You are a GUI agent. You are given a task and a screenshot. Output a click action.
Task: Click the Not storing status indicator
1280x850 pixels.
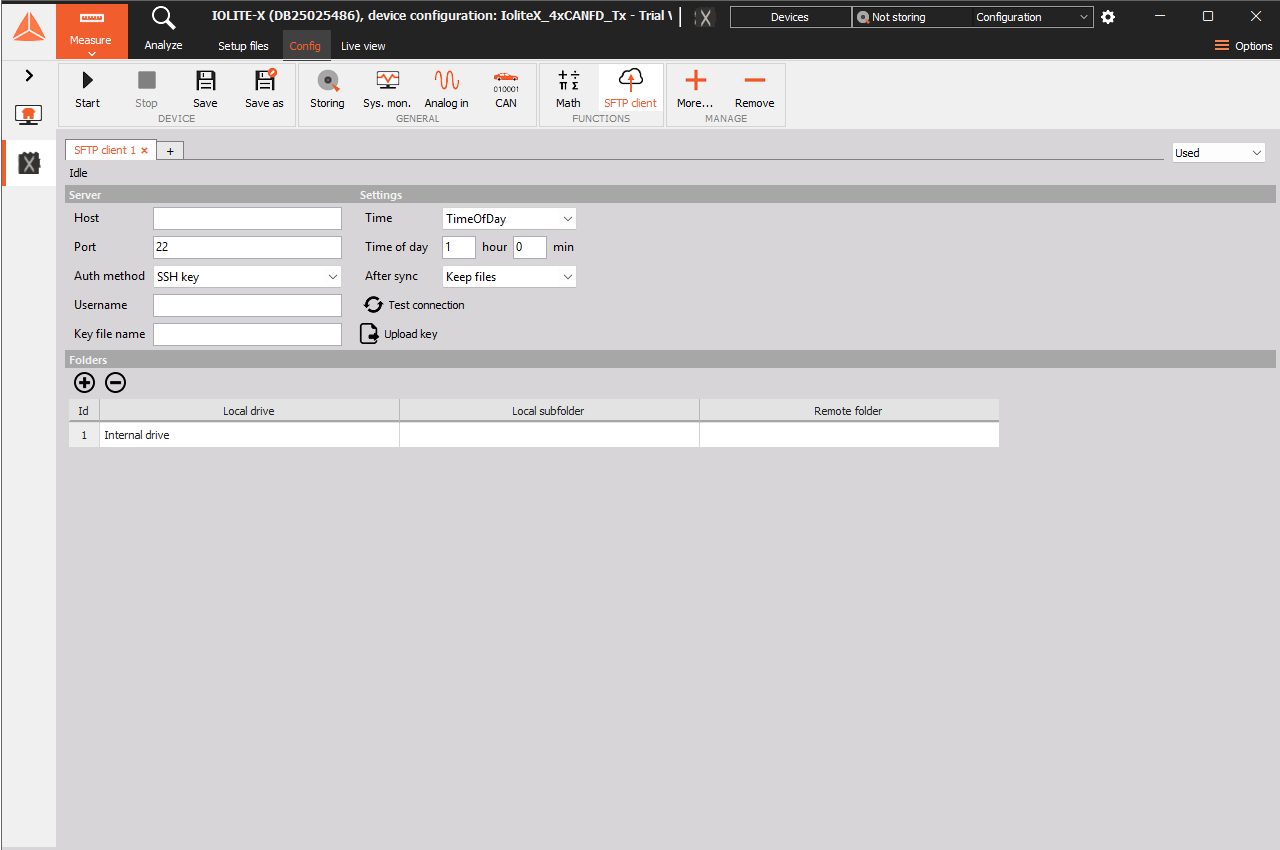tap(911, 17)
